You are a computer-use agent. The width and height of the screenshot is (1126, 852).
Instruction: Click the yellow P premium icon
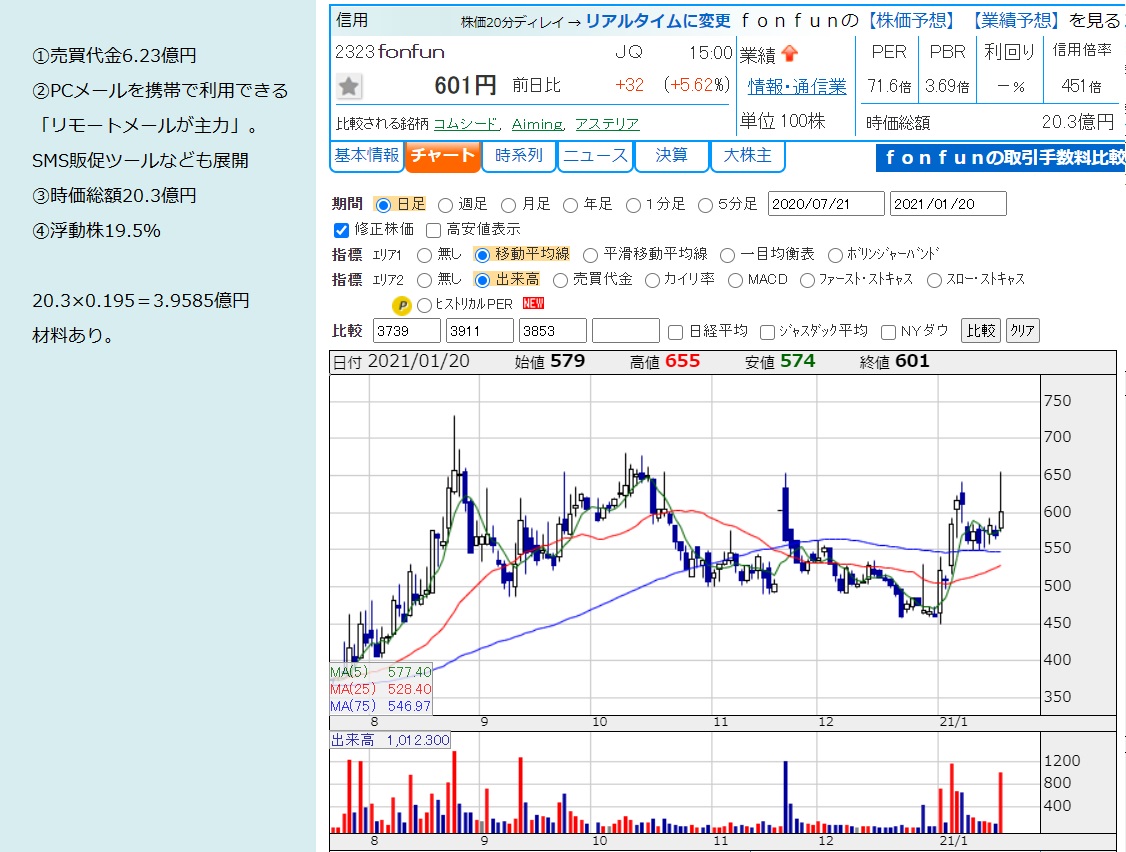tap(401, 305)
